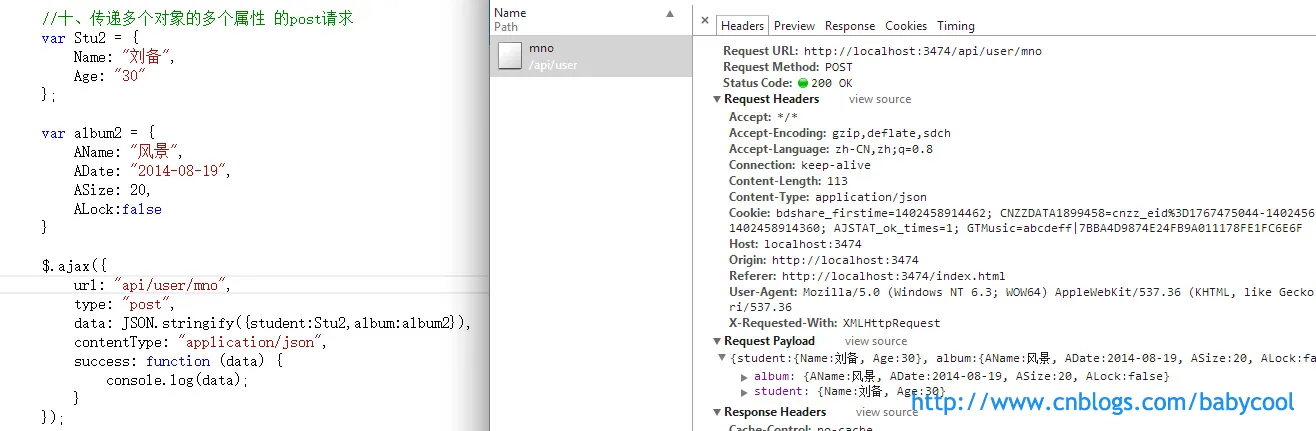Collapse the root payload object tree

point(723,358)
